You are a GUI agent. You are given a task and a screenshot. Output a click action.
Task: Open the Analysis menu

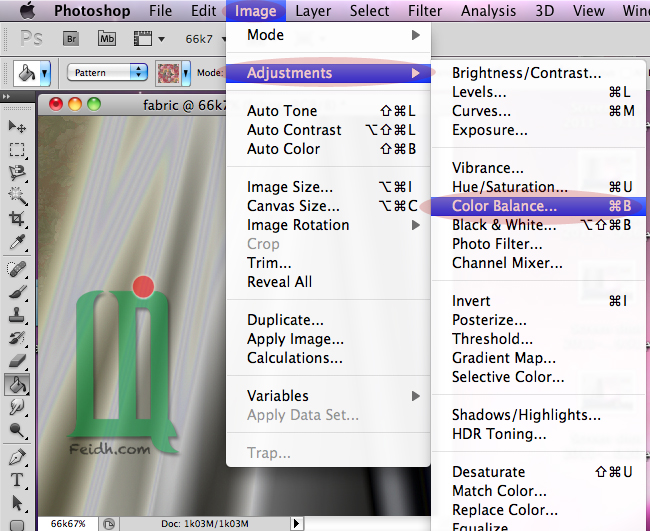click(488, 10)
